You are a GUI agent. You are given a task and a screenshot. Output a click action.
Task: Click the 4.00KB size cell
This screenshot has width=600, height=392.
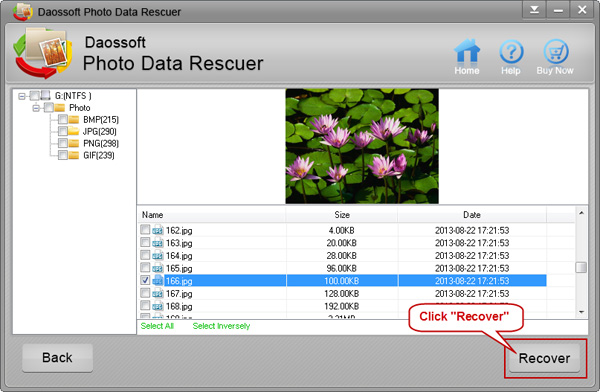coord(342,230)
